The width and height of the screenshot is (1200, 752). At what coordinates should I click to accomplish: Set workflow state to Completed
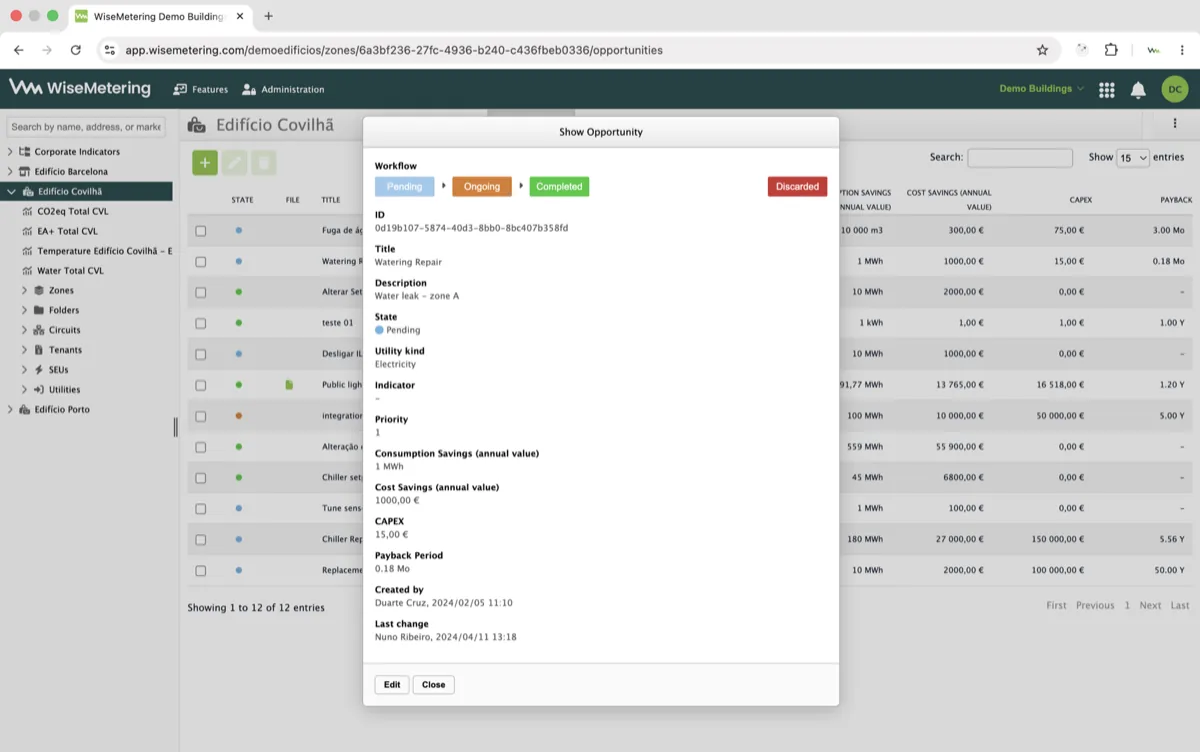tap(559, 186)
